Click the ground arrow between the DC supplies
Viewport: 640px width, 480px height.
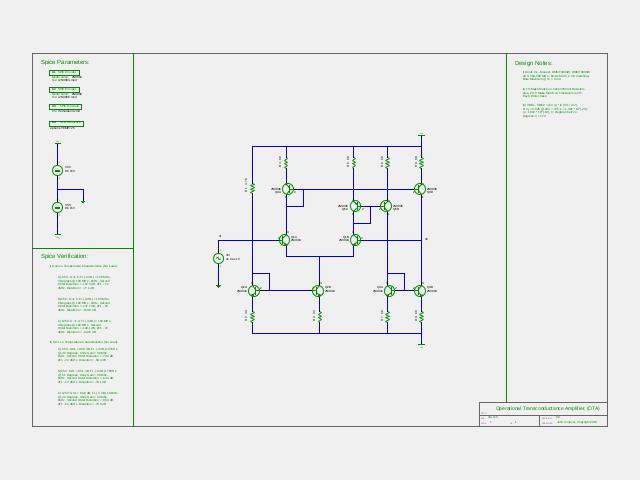coord(83,201)
